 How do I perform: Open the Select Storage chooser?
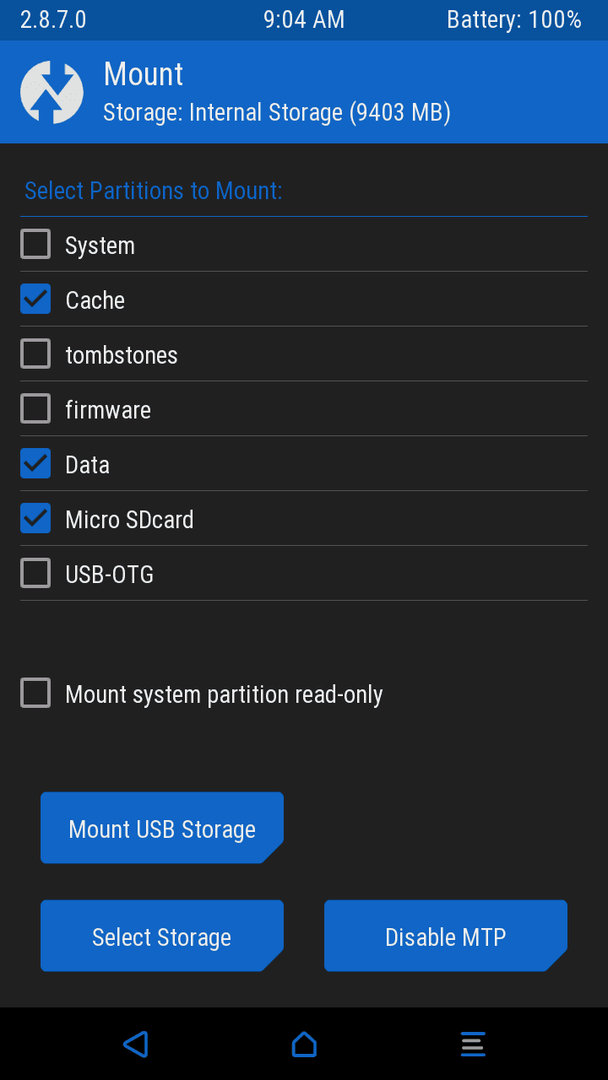click(162, 936)
